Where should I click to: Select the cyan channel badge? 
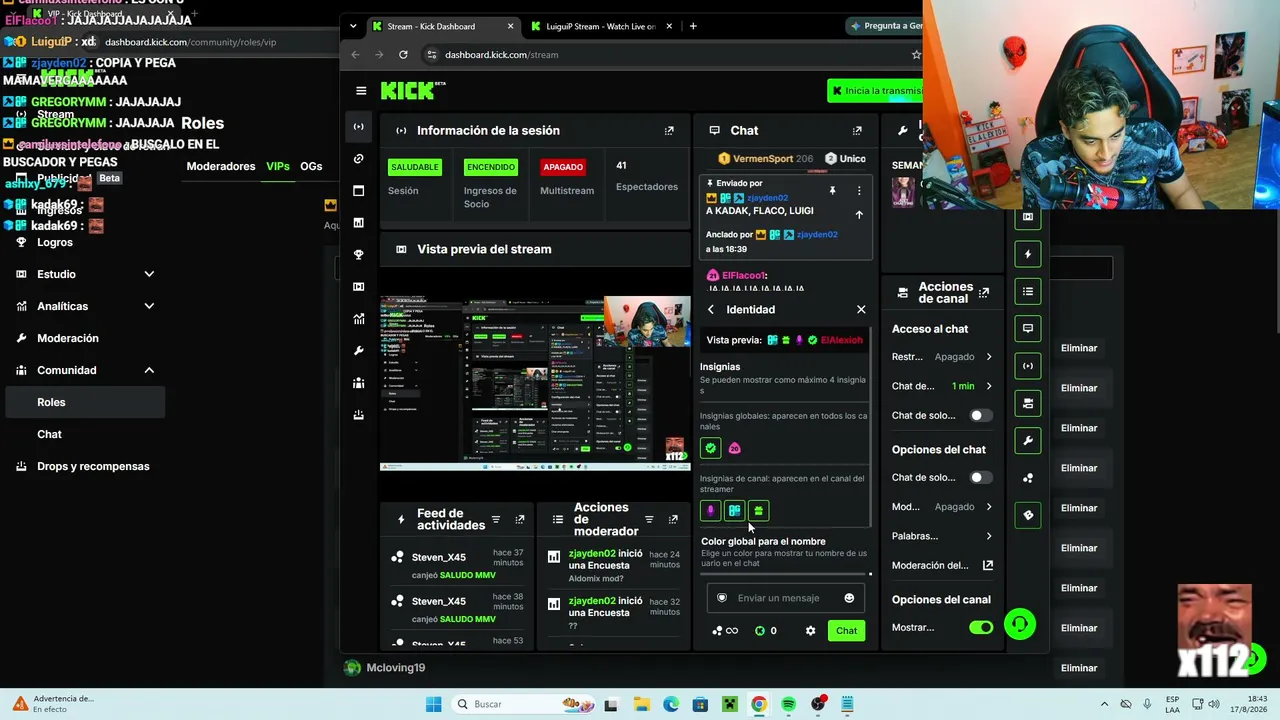pyautogui.click(x=735, y=511)
